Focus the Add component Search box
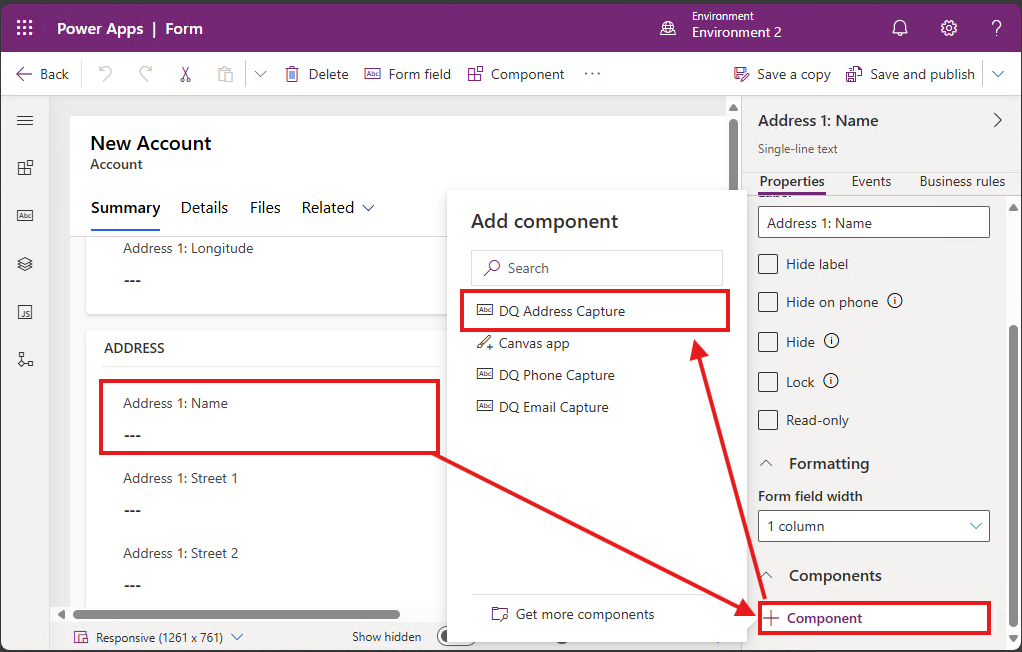This screenshot has width=1022, height=652. (x=596, y=268)
